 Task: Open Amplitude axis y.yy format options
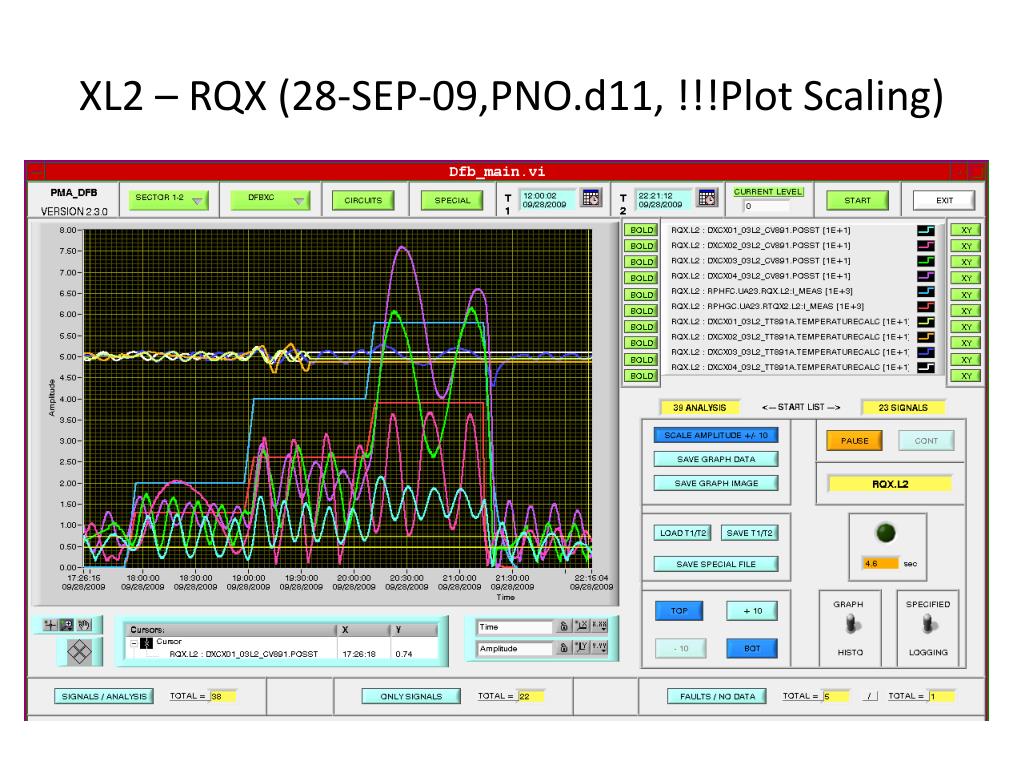point(599,648)
